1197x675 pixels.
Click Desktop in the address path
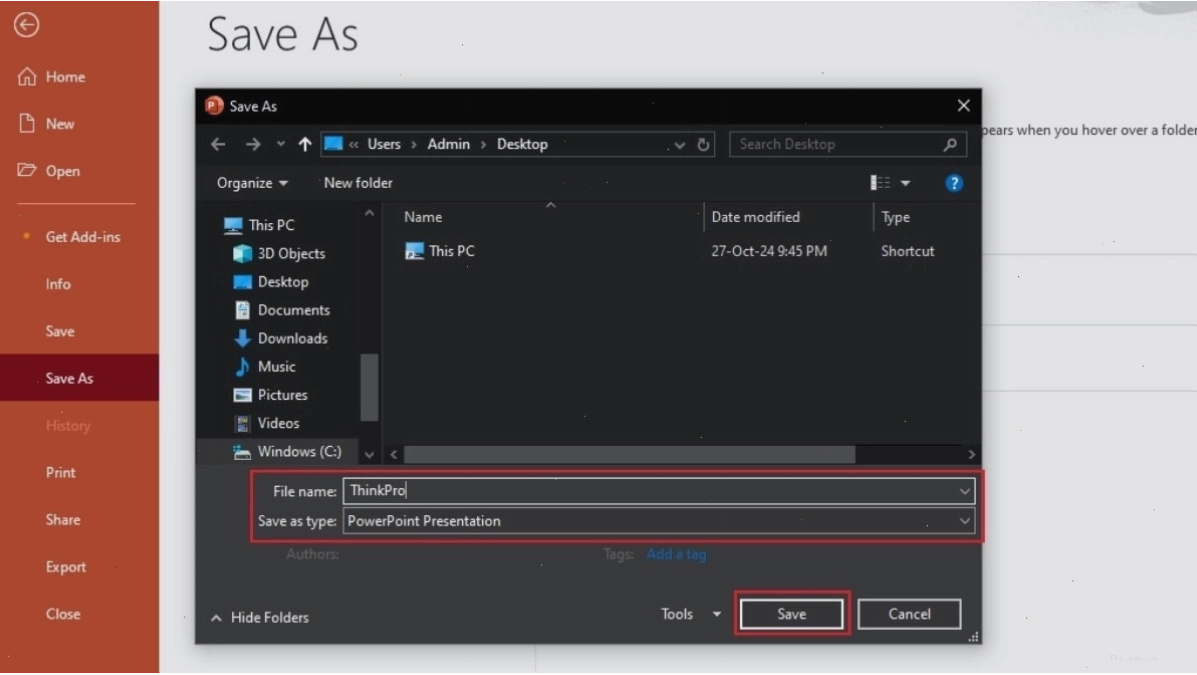522,144
